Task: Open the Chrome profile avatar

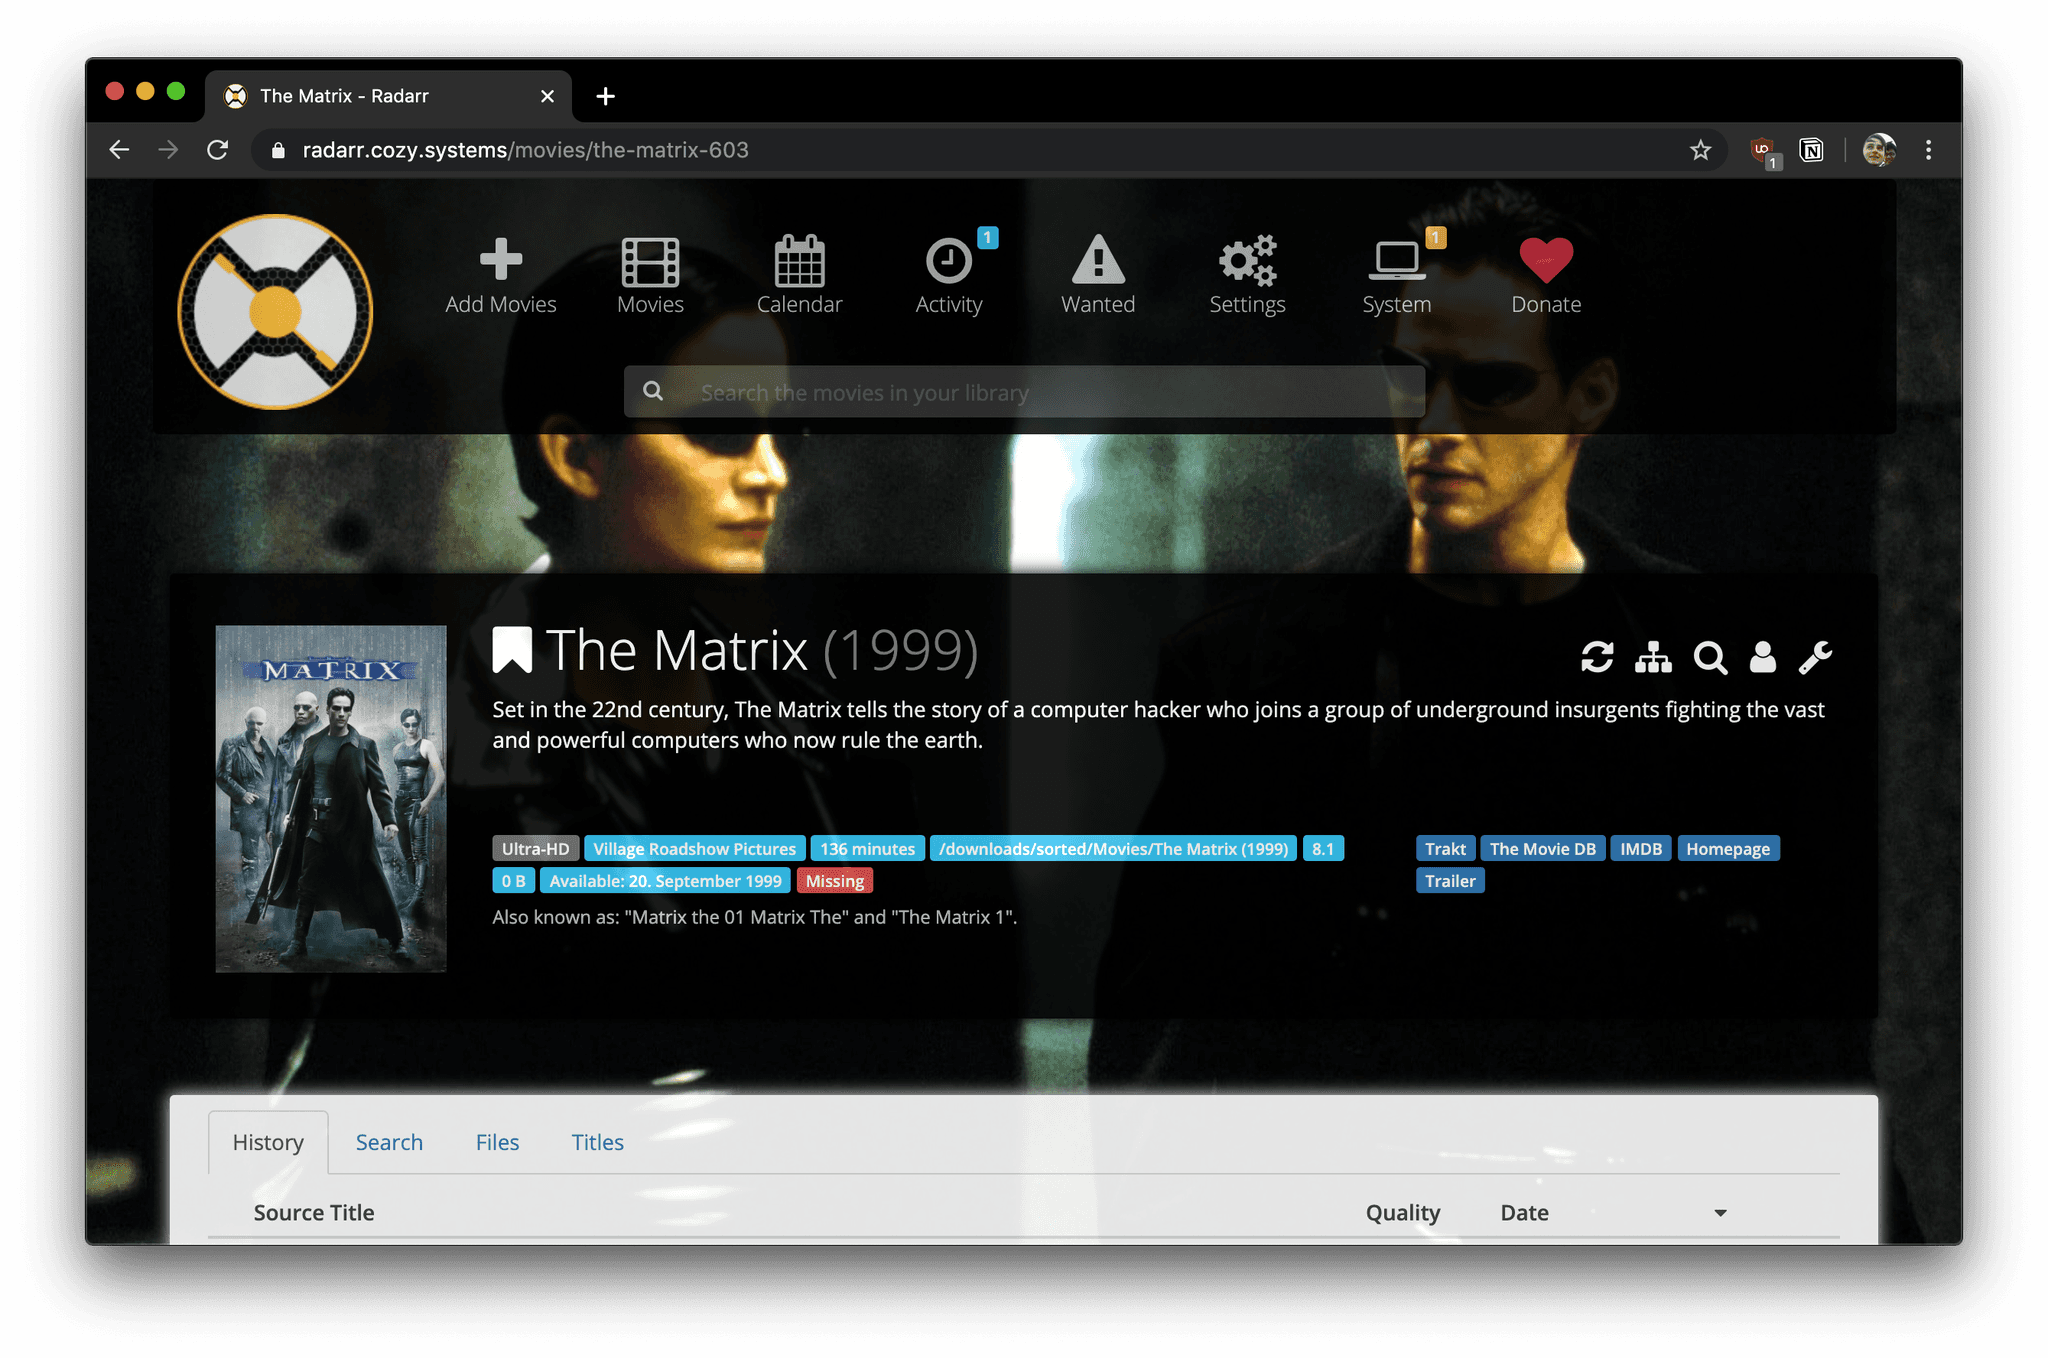Action: click(1879, 150)
